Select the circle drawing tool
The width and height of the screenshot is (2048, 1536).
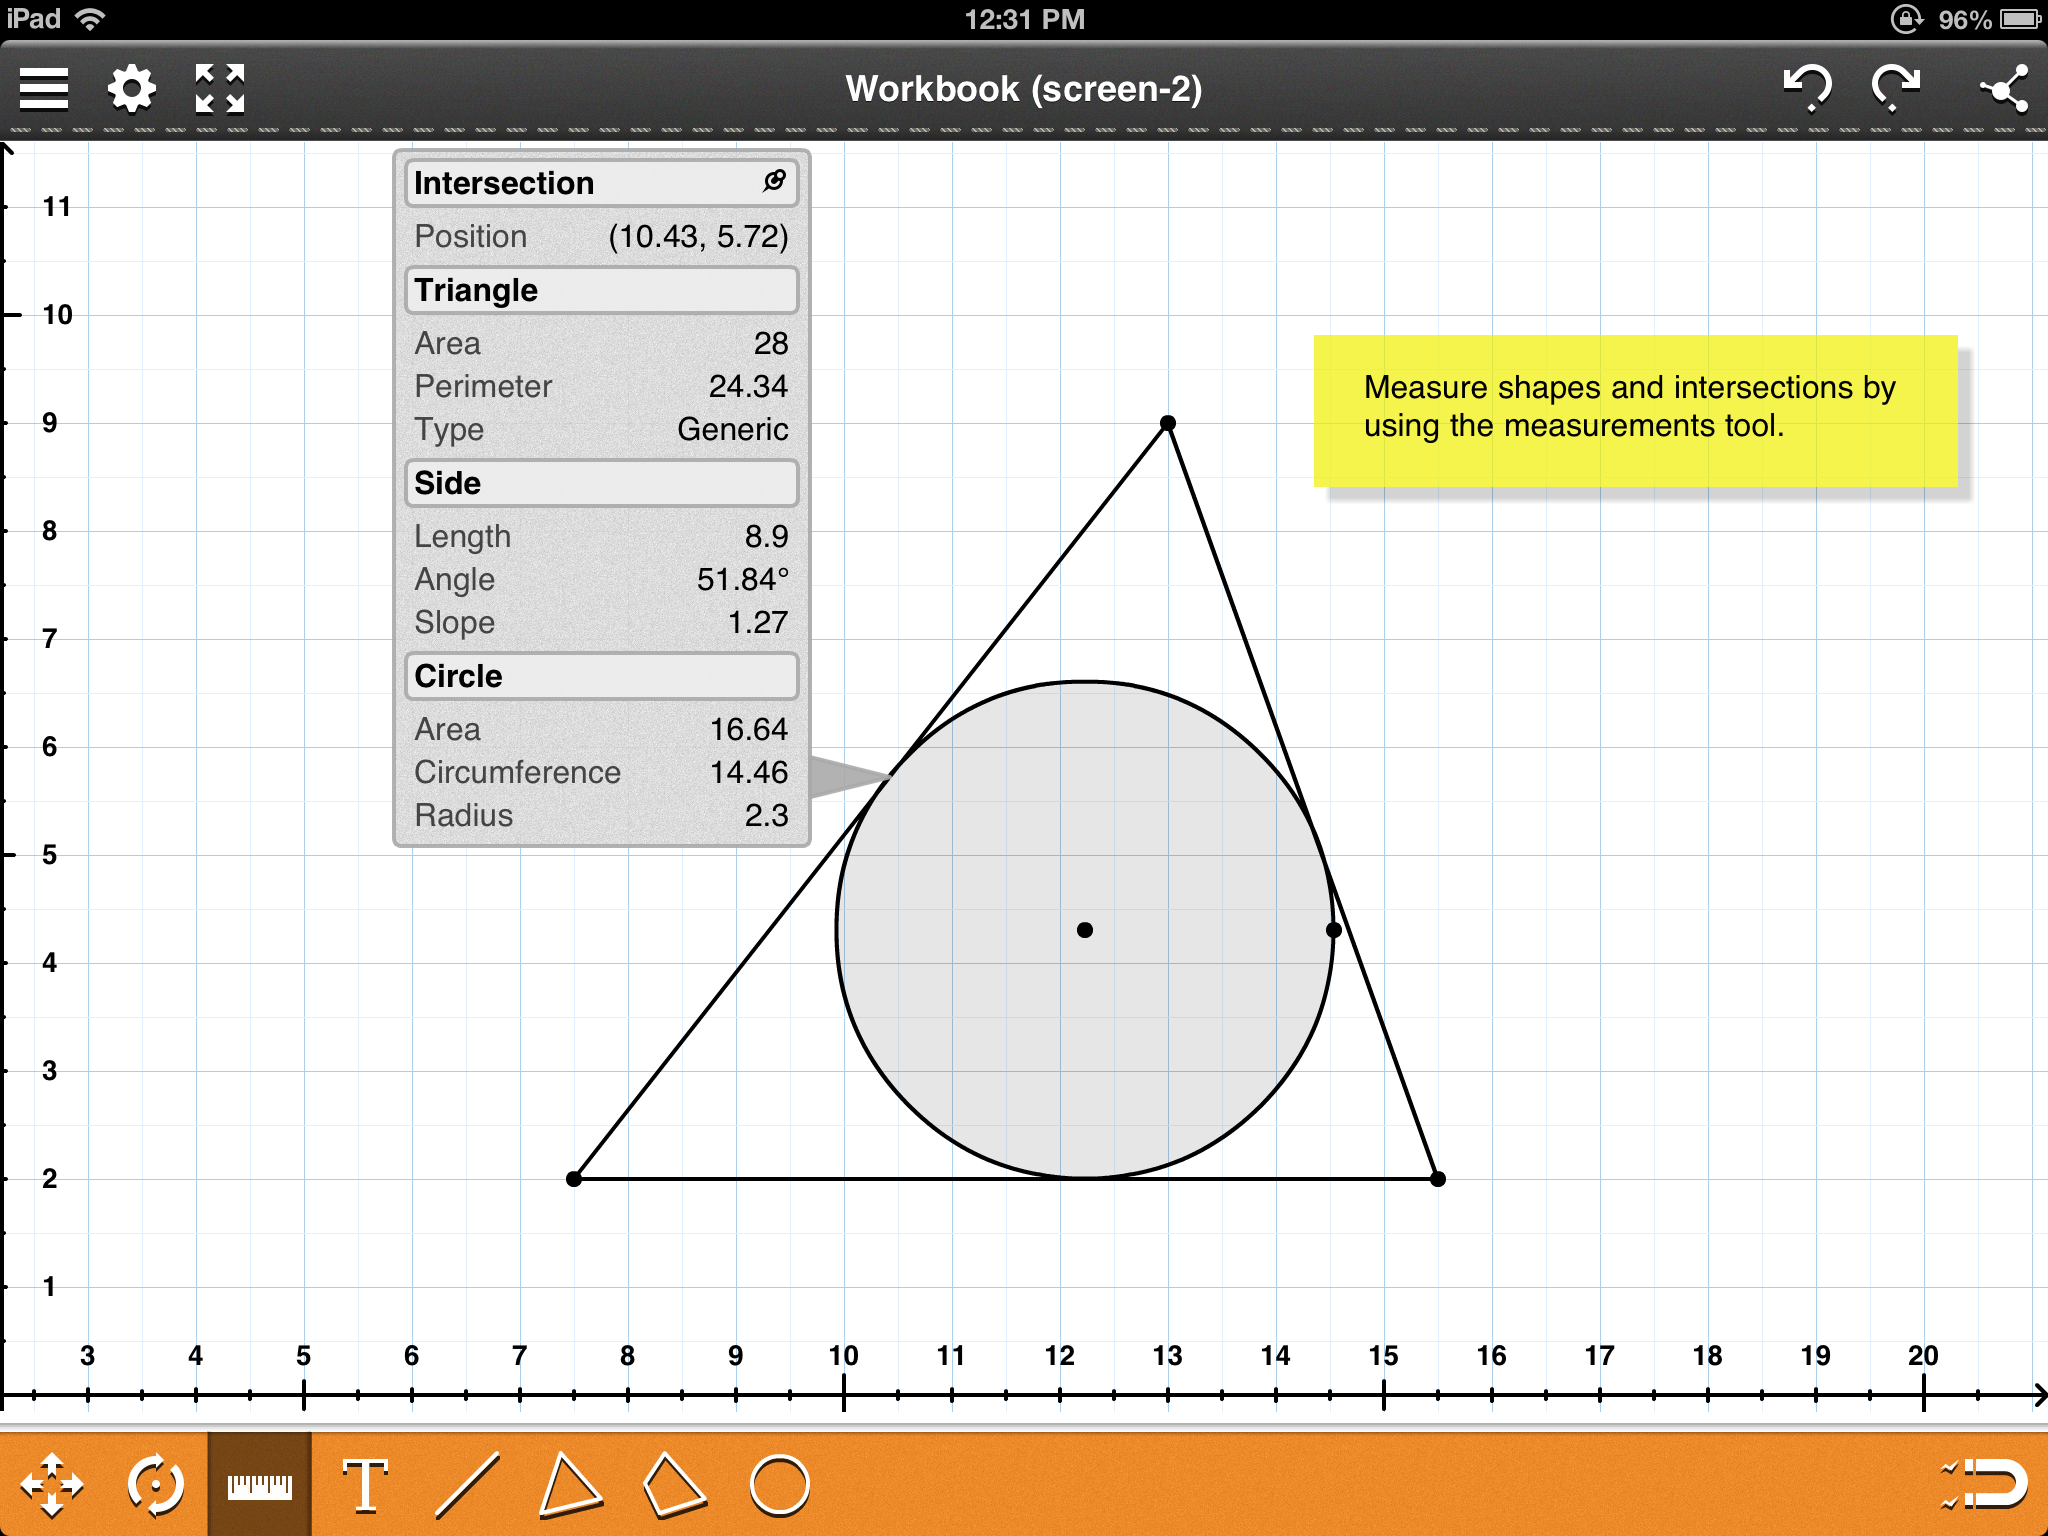click(x=779, y=1485)
